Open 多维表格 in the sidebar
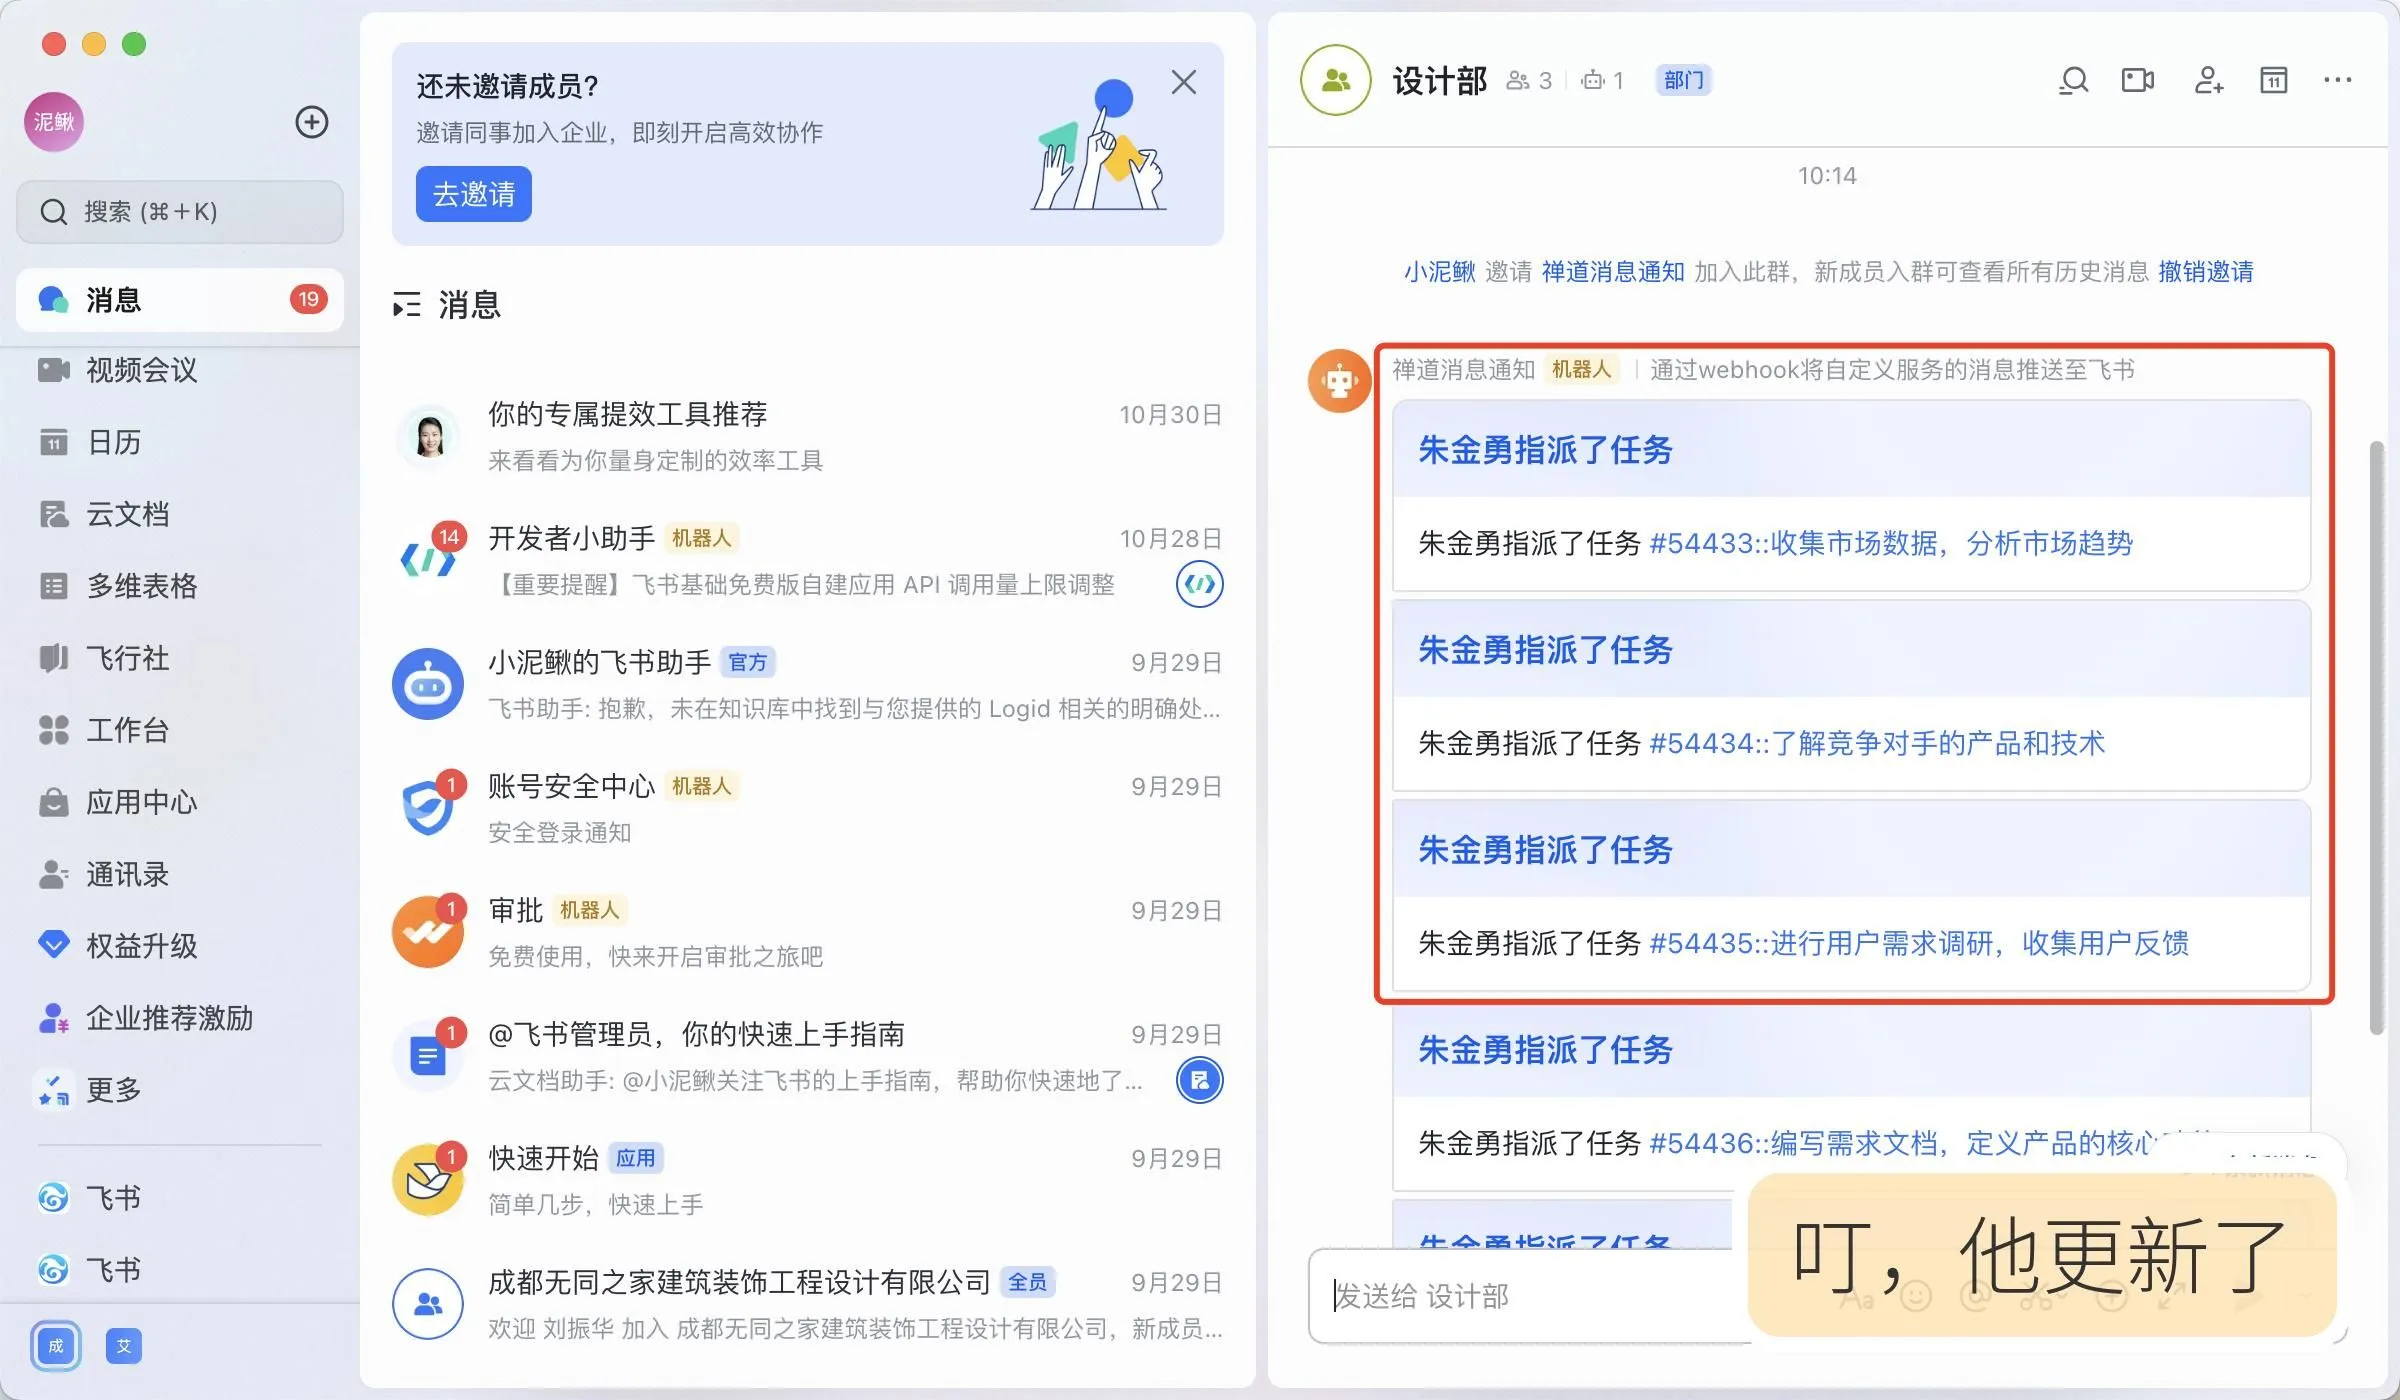Image resolution: width=2400 pixels, height=1400 pixels. pos(180,586)
